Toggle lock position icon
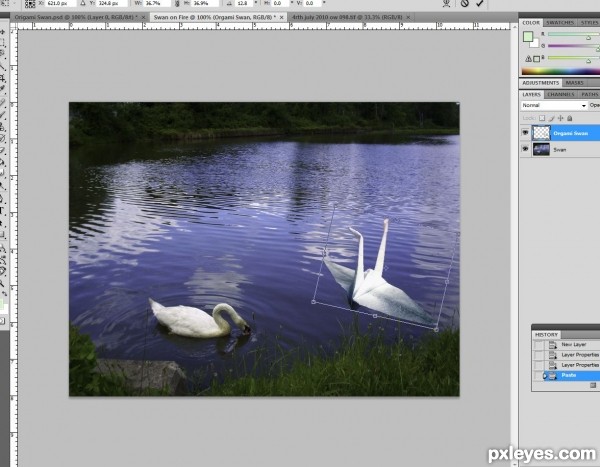This screenshot has width=600, height=467. (561, 118)
